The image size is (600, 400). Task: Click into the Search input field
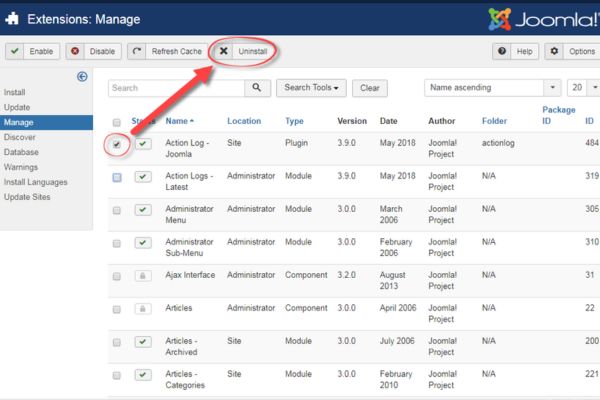(176, 88)
